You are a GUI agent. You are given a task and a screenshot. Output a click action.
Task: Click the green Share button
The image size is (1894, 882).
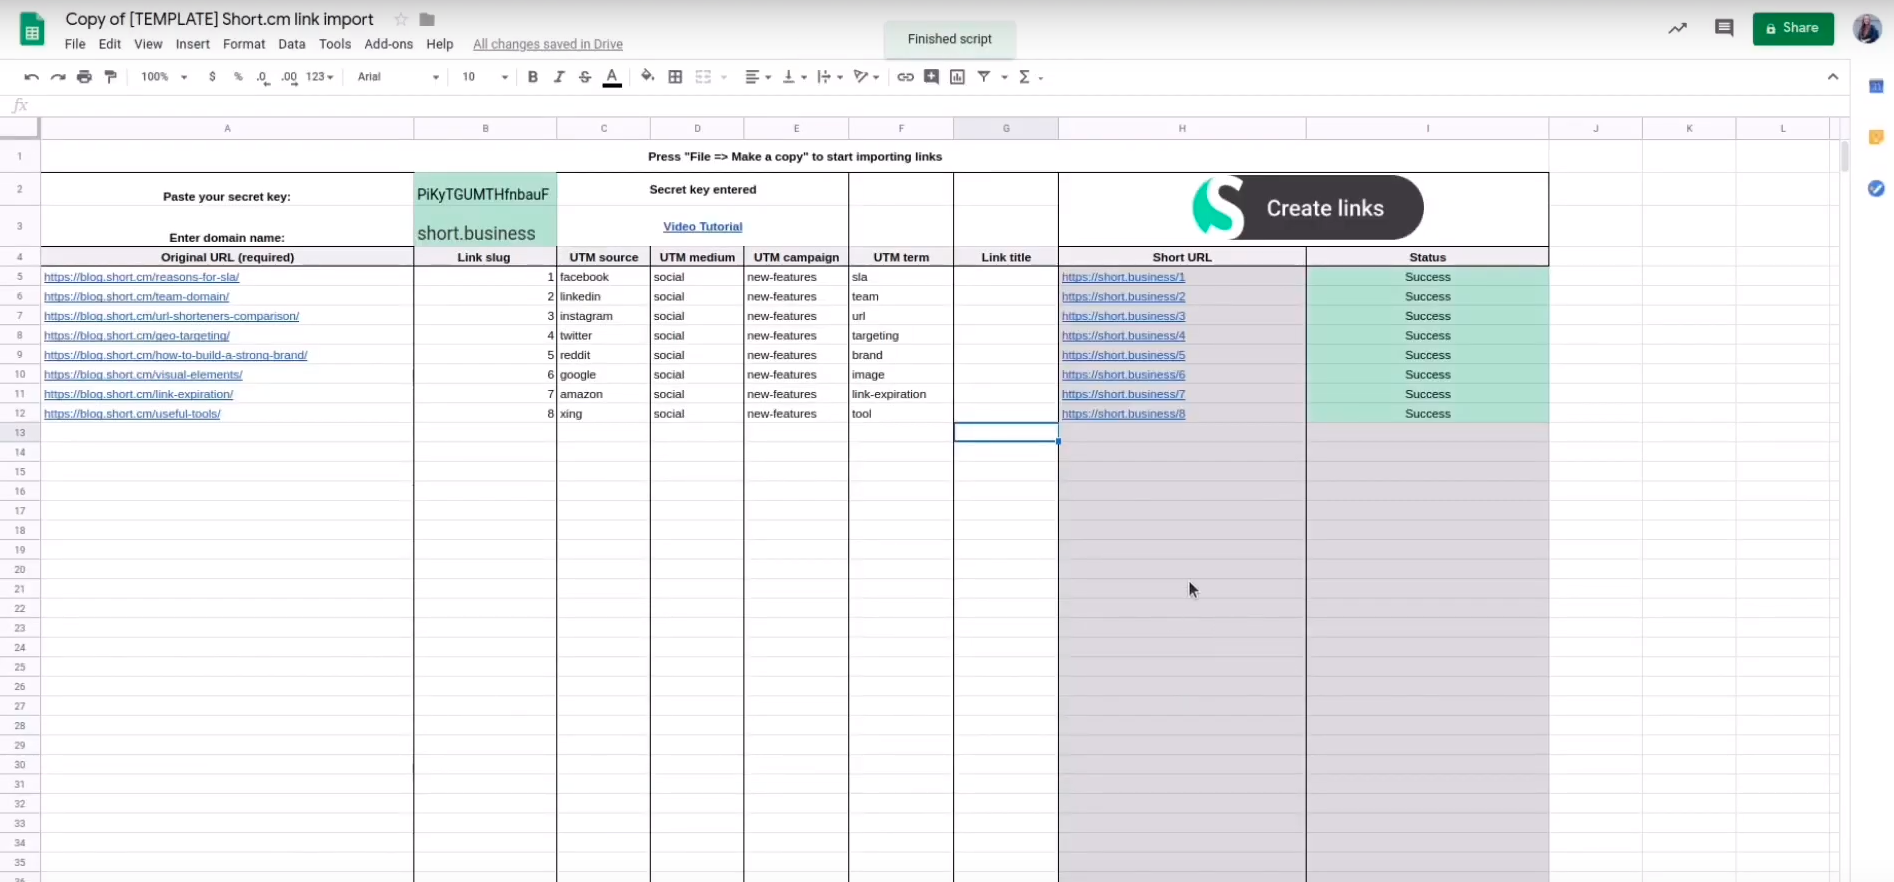[1793, 28]
